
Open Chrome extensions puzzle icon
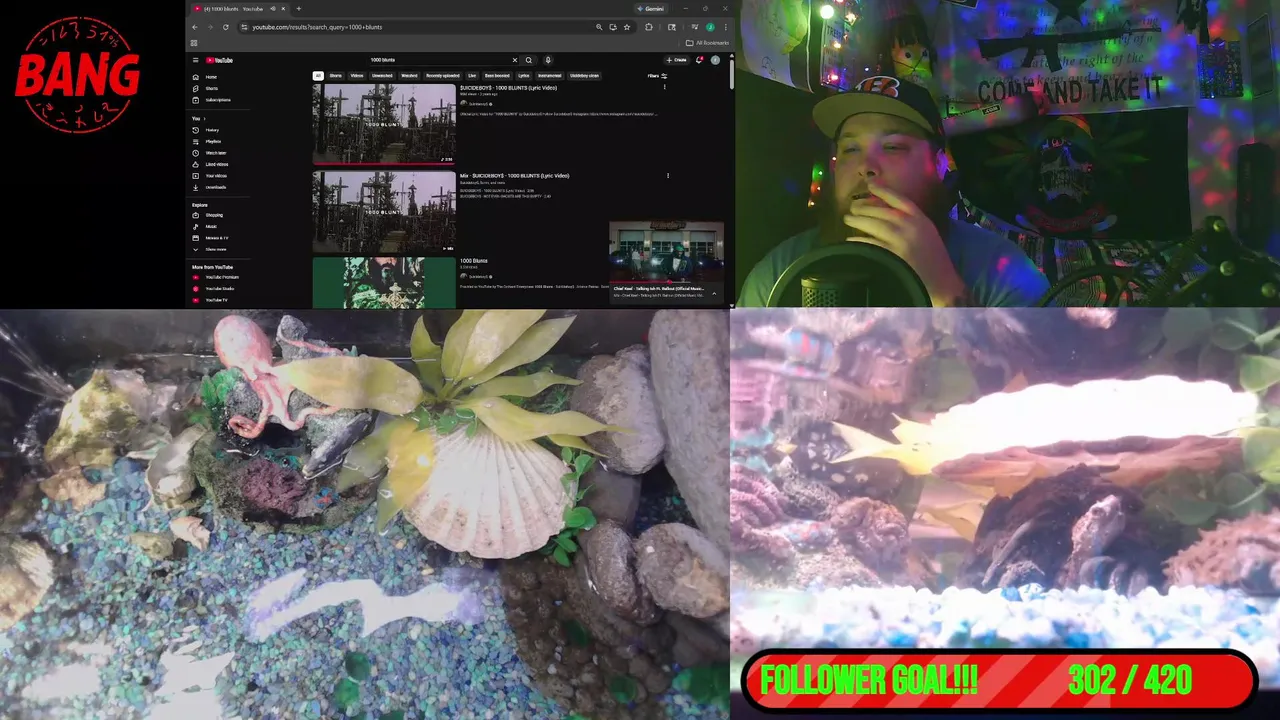pyautogui.click(x=649, y=27)
